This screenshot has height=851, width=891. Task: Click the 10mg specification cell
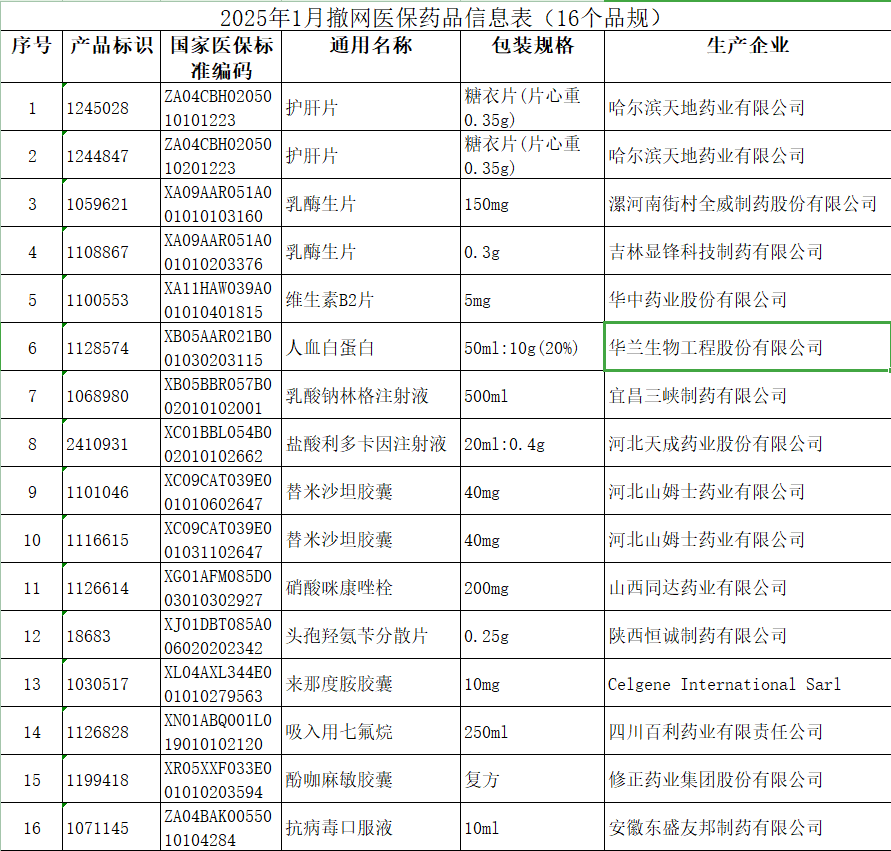click(x=532, y=683)
